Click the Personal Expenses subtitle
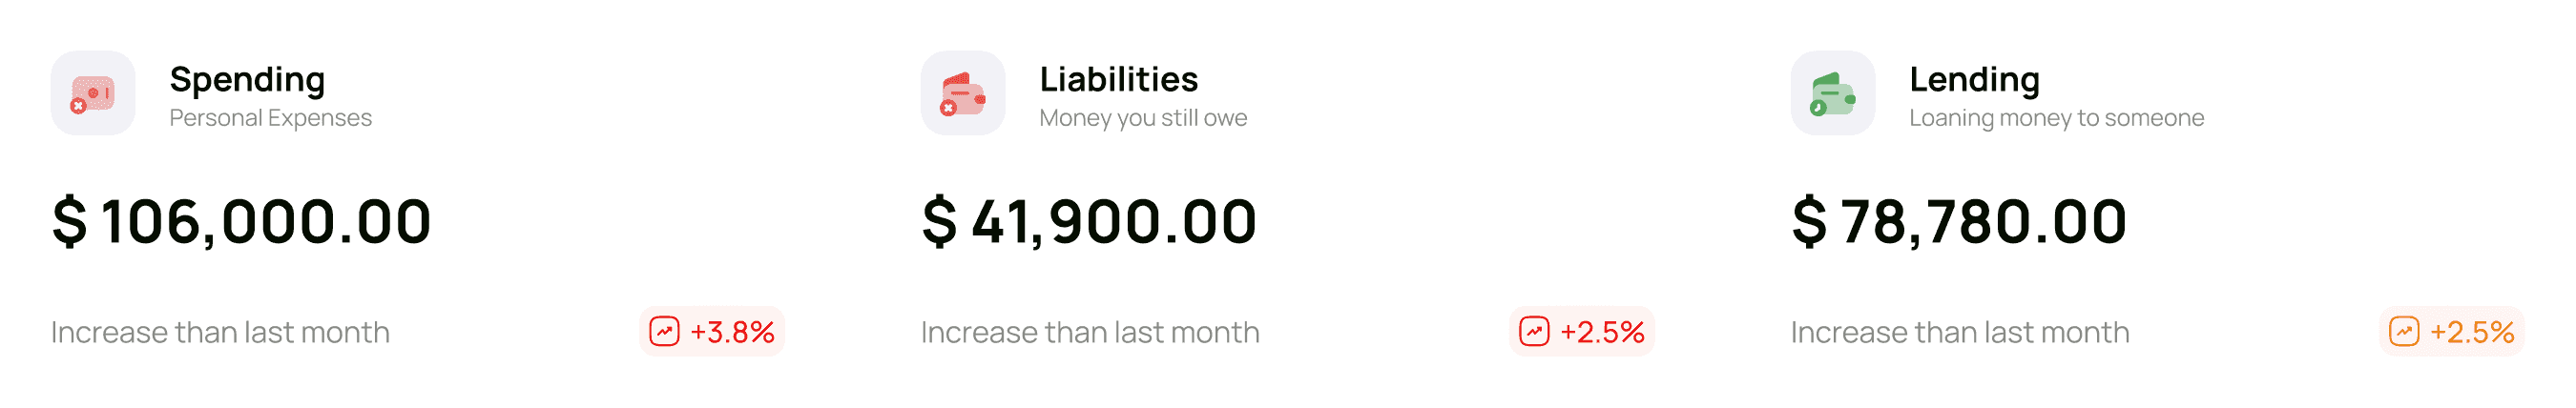2576x408 pixels. [270, 118]
